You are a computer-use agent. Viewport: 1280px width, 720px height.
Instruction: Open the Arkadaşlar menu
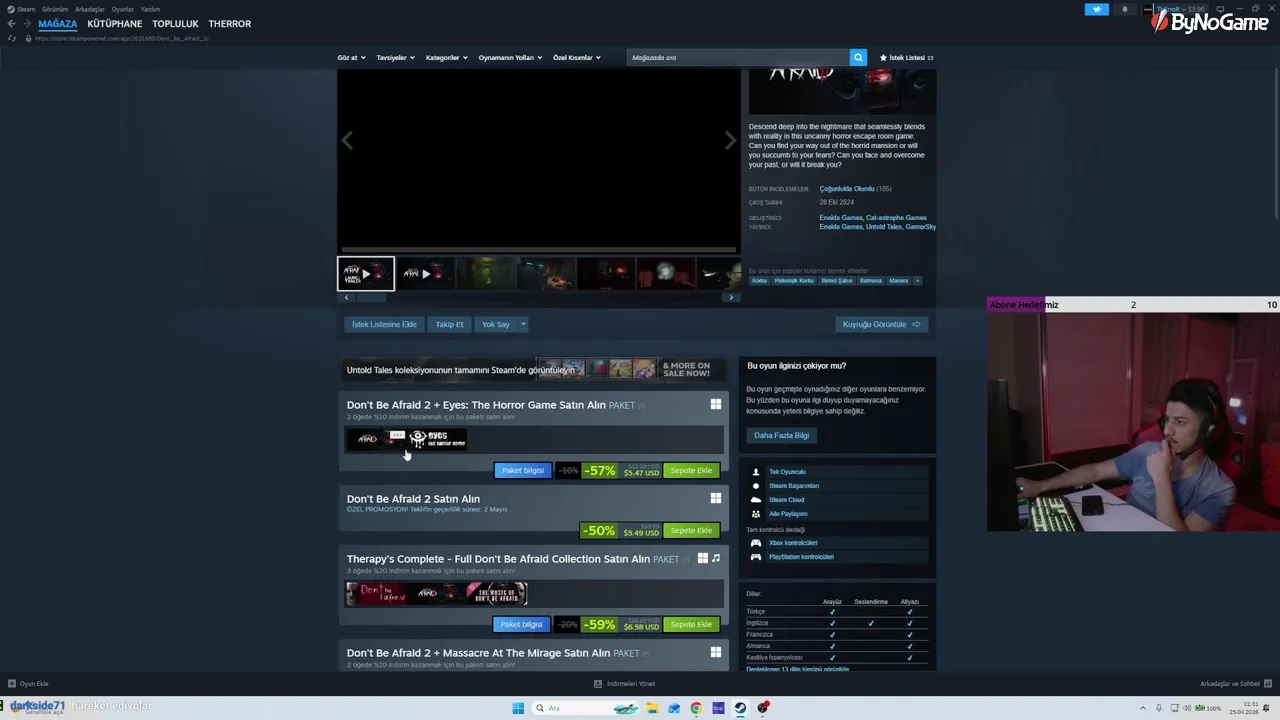[90, 9]
